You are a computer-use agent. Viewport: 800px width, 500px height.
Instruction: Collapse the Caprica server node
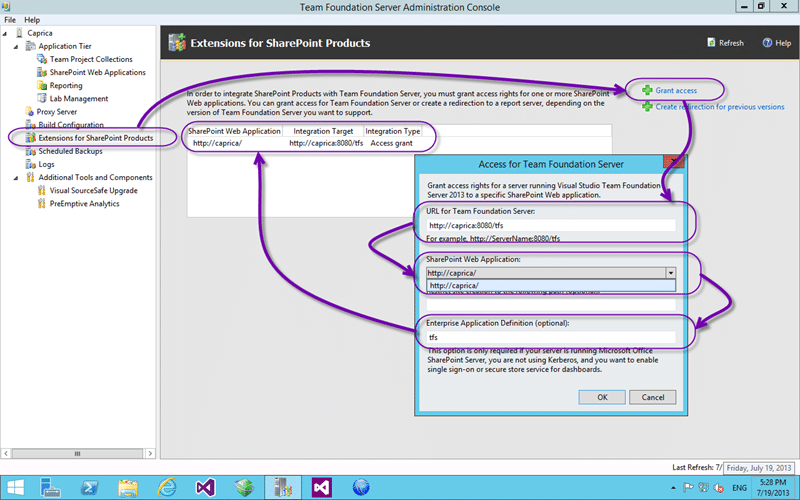[x=5, y=33]
